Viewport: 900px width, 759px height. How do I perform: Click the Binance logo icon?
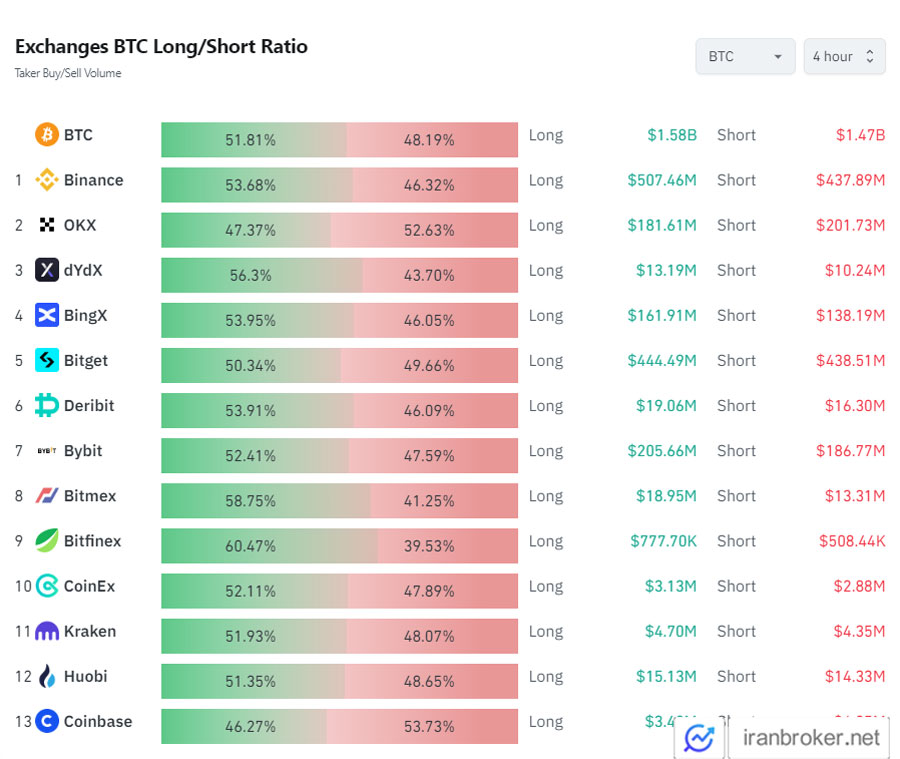(47, 180)
